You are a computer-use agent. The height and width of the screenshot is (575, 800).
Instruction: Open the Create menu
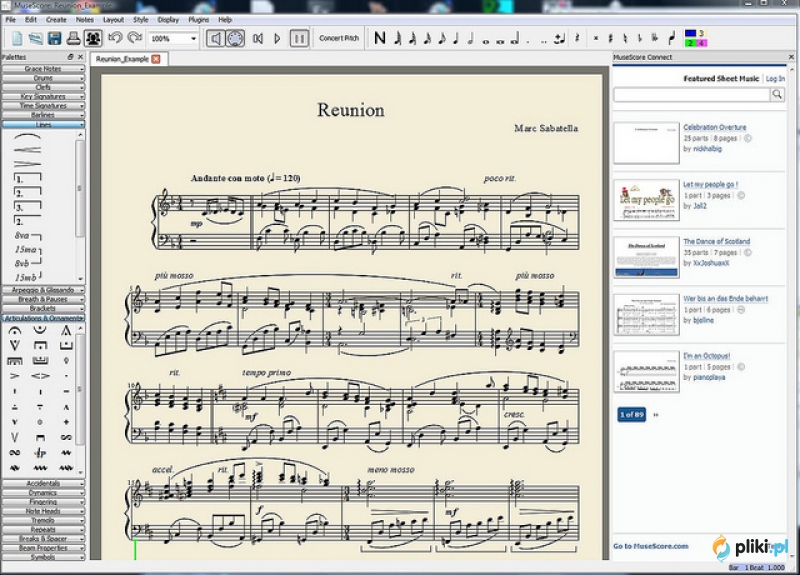[x=56, y=19]
